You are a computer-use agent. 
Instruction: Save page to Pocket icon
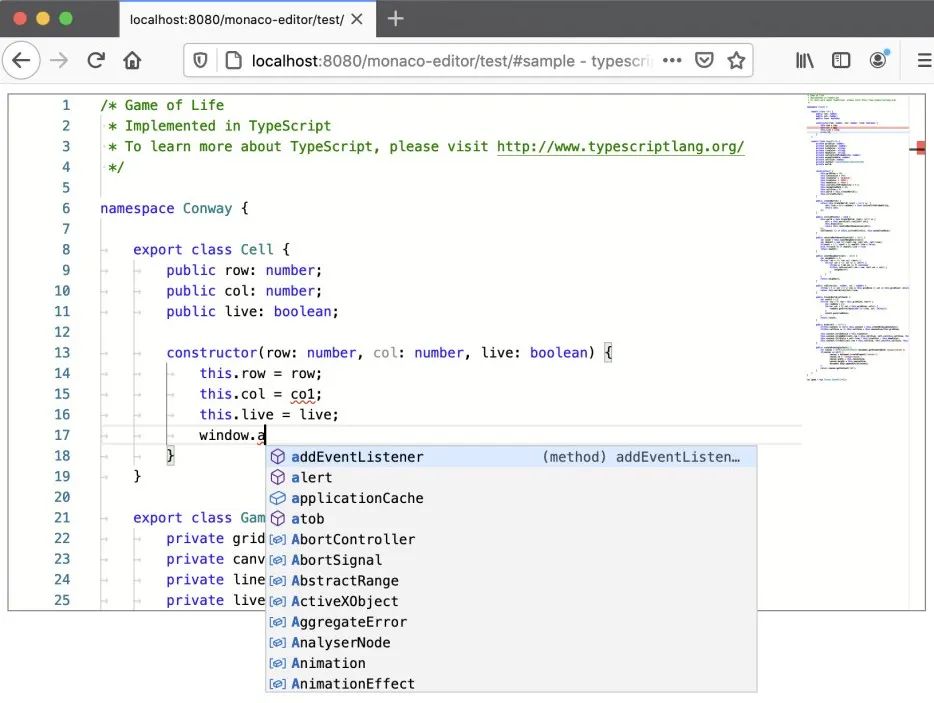[704, 60]
